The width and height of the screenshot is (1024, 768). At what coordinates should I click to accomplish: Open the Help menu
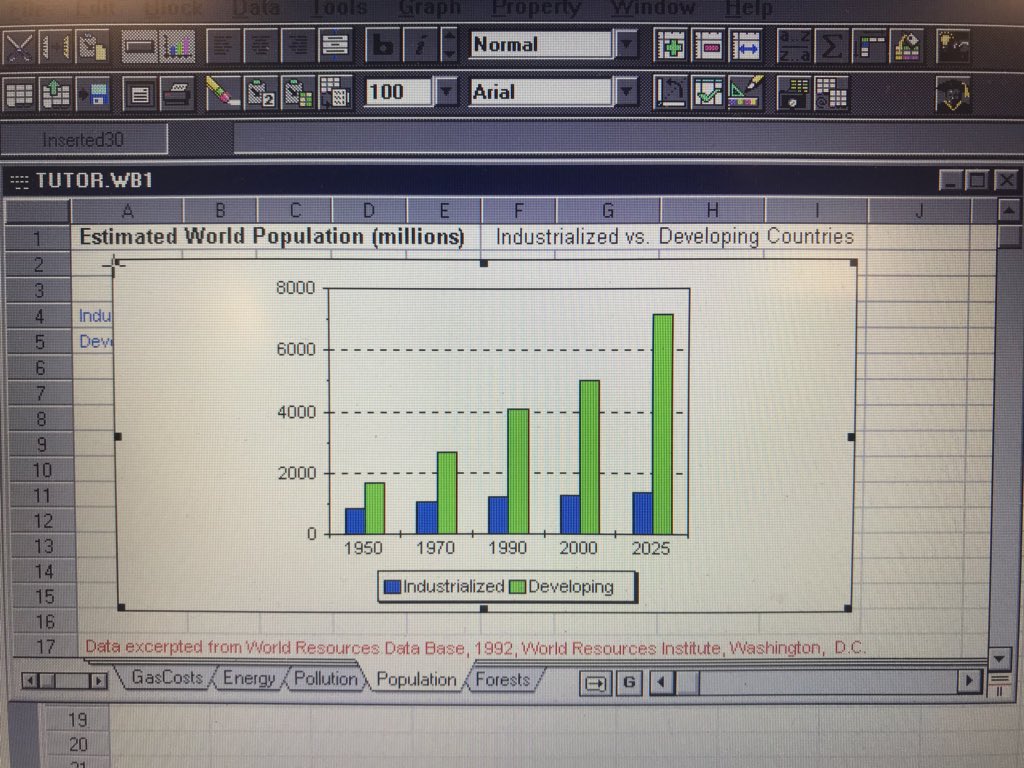[749, 8]
